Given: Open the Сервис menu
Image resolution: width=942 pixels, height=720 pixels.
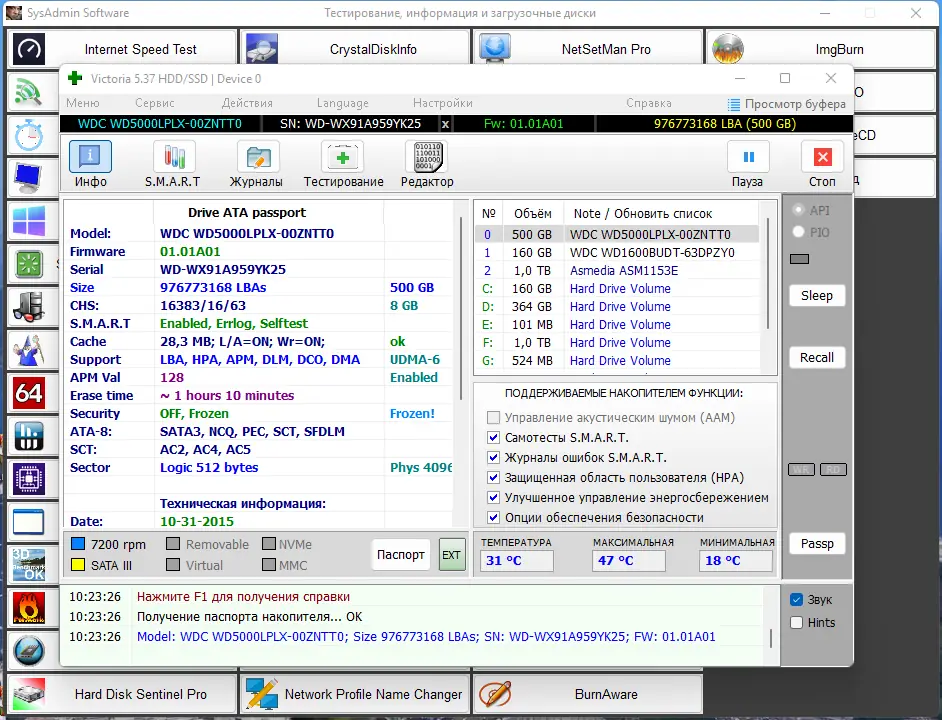Looking at the screenshot, I should click(154, 103).
